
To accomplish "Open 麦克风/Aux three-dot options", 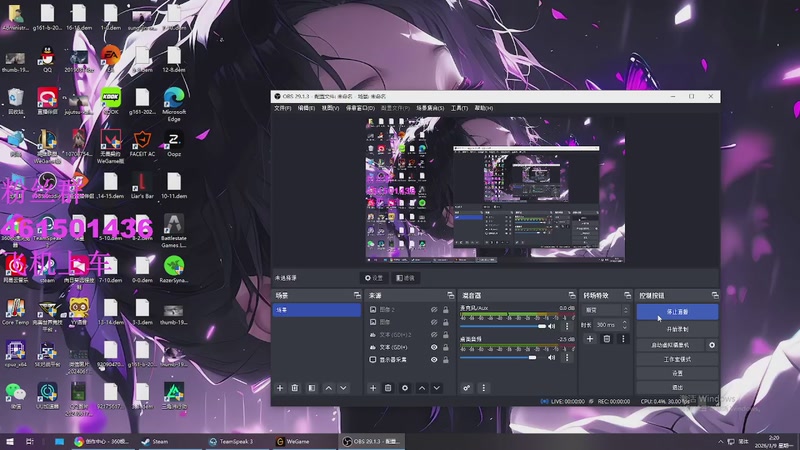I will click(x=567, y=327).
